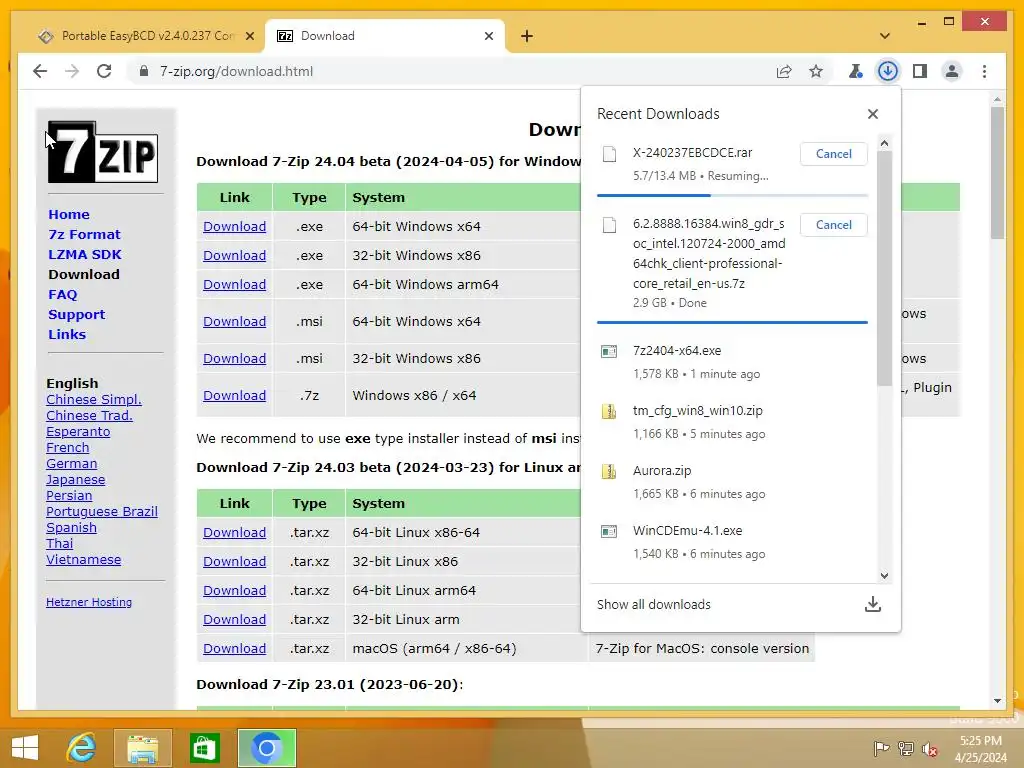Click file icon of X-240237EBCDCE.rar
This screenshot has height=768, width=1024.
[609, 154]
